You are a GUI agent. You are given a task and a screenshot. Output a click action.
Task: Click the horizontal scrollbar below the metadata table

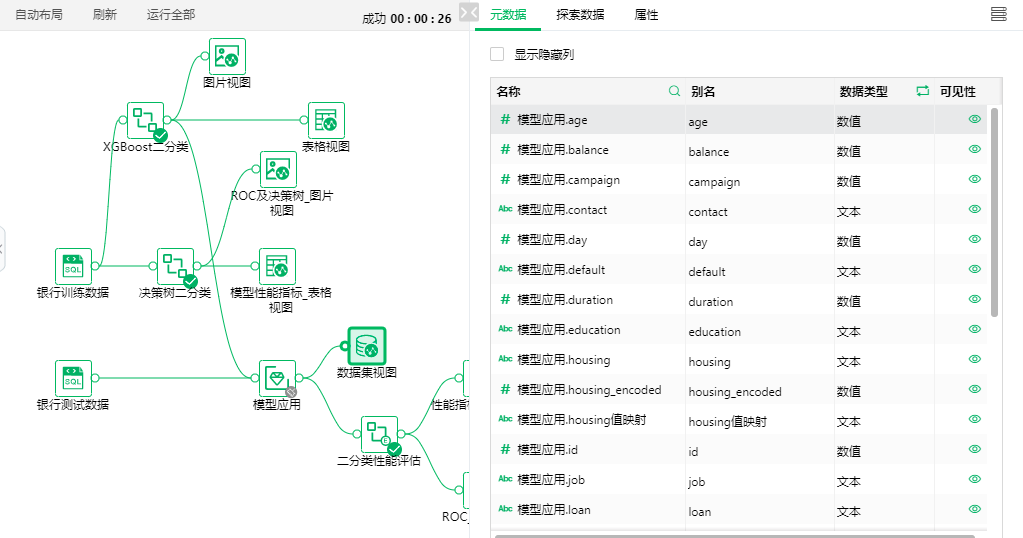[x=735, y=536]
